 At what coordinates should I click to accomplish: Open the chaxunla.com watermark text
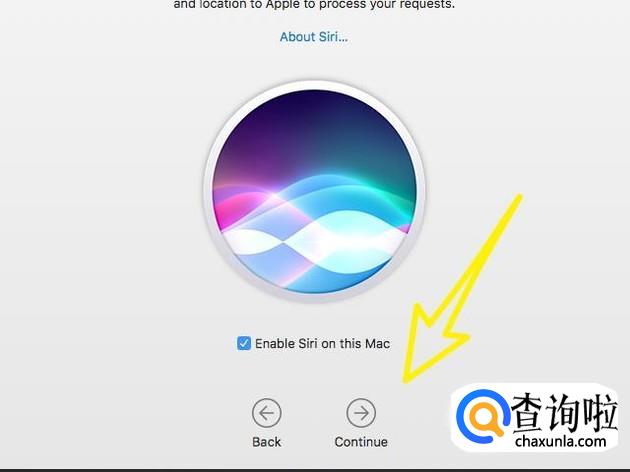pos(560,441)
